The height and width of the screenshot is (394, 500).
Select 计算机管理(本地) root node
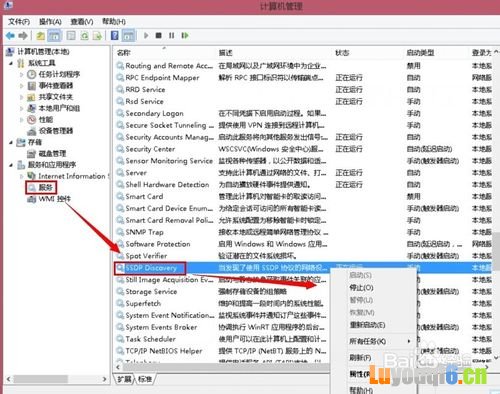pos(43,52)
